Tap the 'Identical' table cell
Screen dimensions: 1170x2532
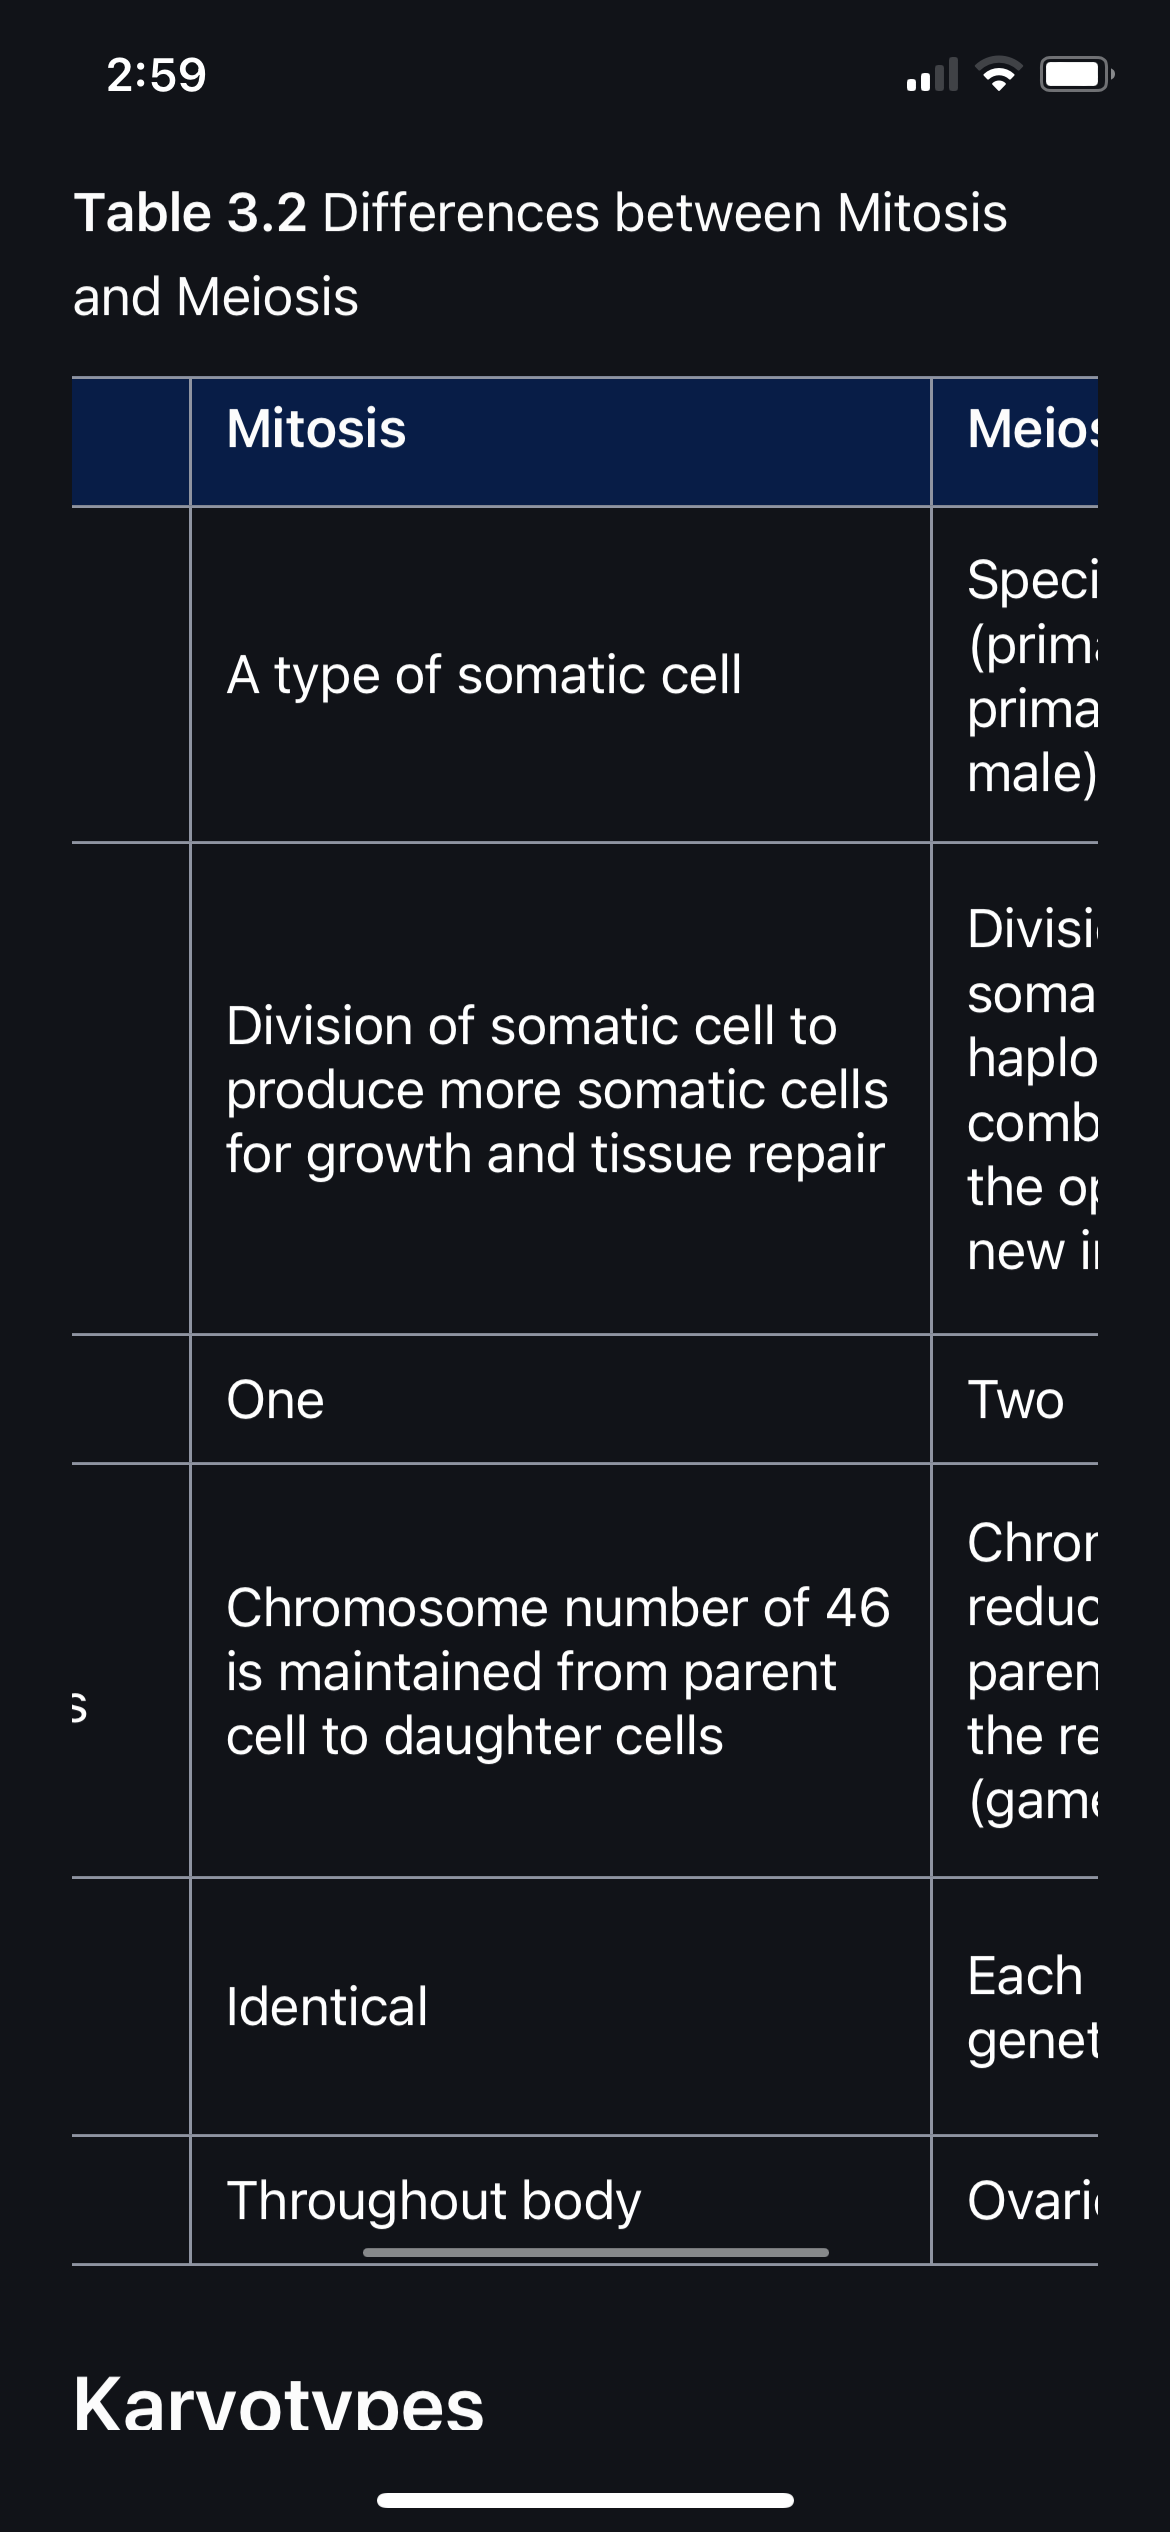(x=561, y=2006)
